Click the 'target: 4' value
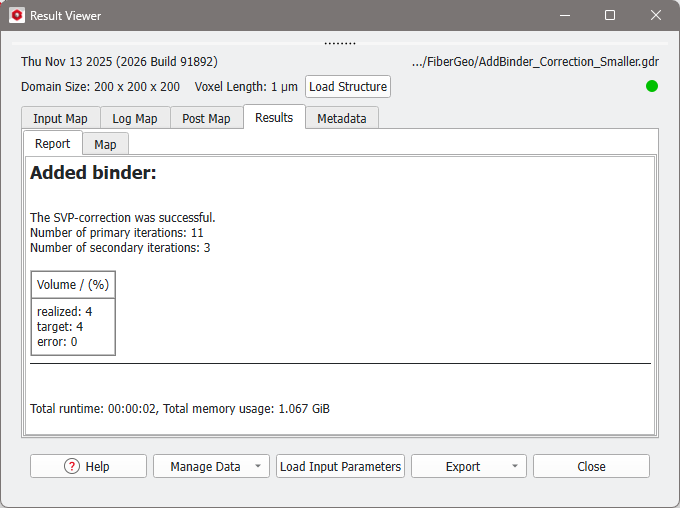The image size is (680, 508). click(x=60, y=327)
